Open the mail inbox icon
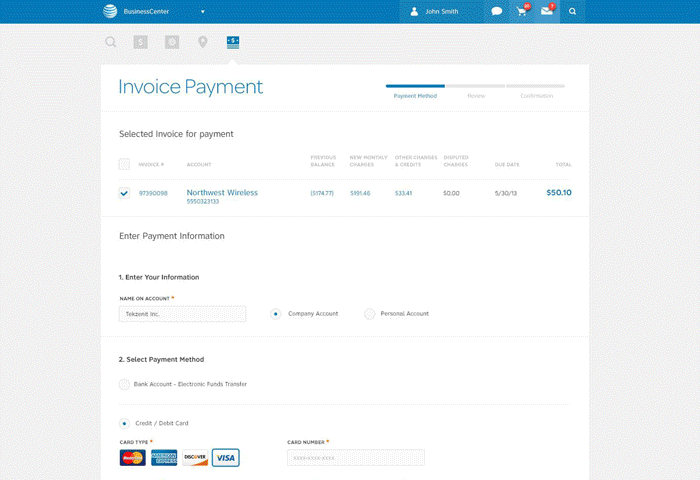The width and height of the screenshot is (700, 480). point(547,11)
